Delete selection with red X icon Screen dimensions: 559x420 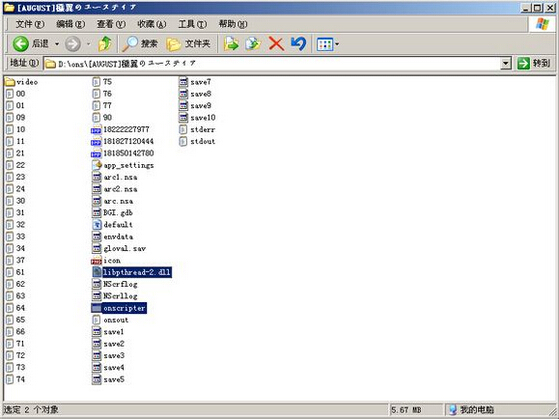(x=276, y=44)
